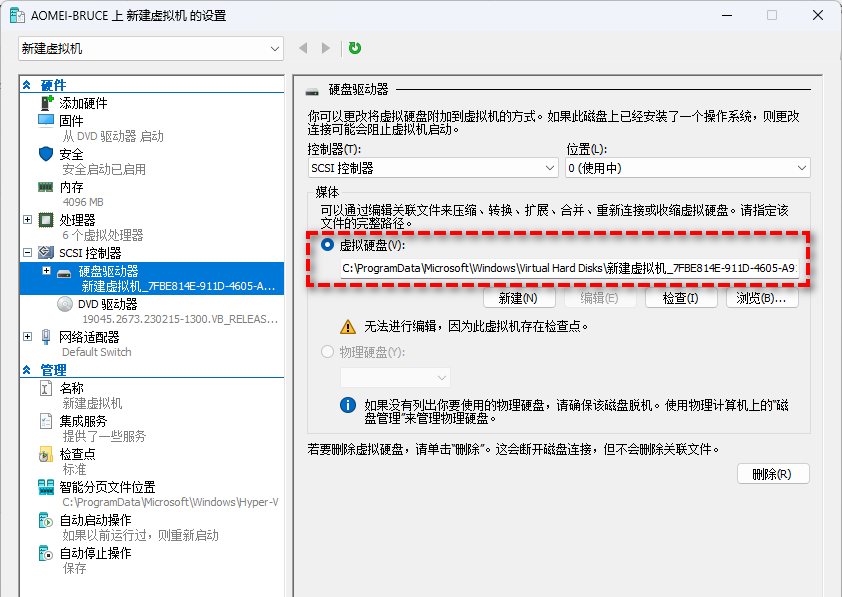Click the 网络适配器 icon
Viewport: 842px width, 597px height.
tap(46, 337)
